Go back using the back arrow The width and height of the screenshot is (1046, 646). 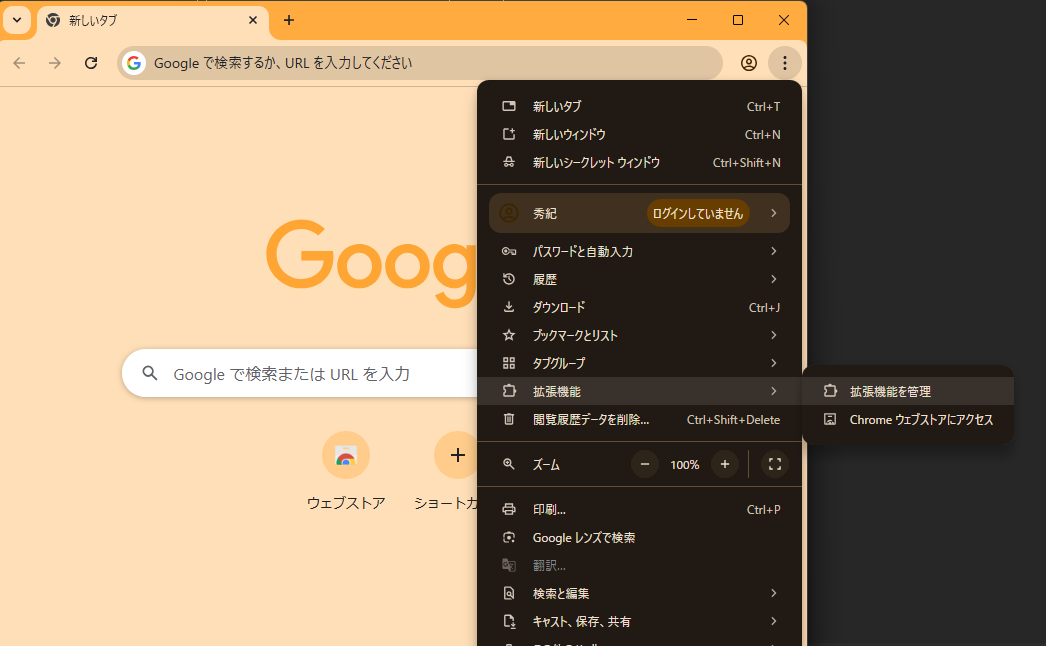[x=18, y=63]
